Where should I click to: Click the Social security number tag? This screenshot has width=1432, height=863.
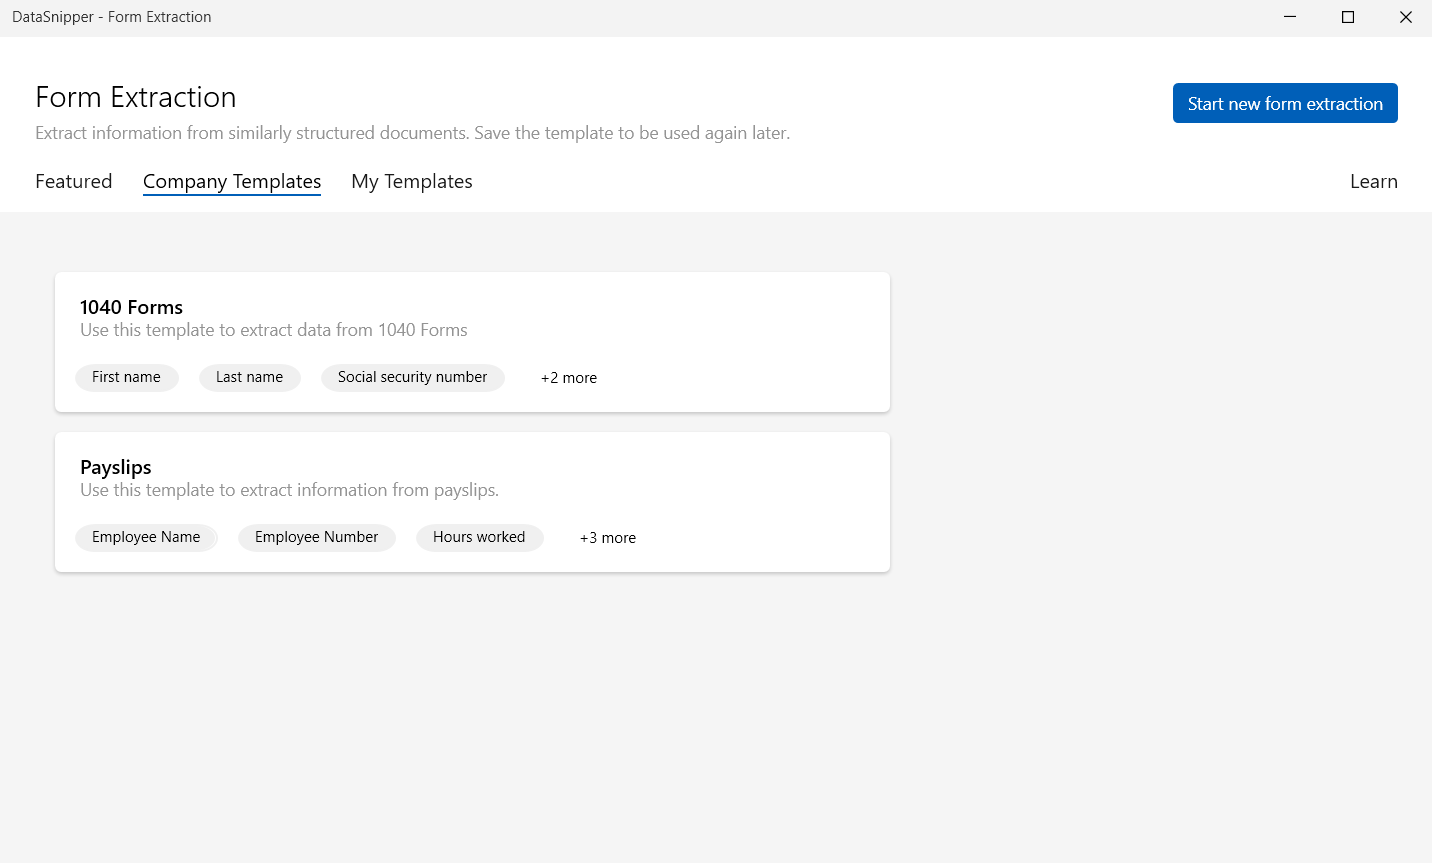pos(412,377)
